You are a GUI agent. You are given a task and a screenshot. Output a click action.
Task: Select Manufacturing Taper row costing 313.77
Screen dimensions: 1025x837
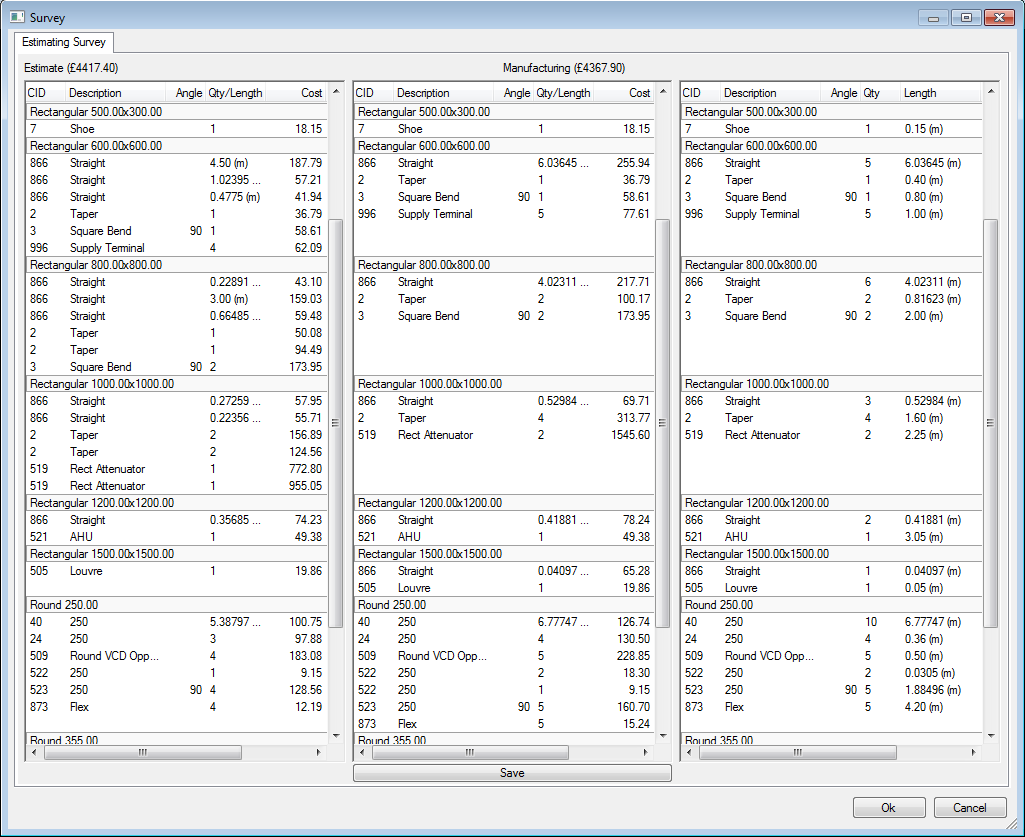click(504, 418)
